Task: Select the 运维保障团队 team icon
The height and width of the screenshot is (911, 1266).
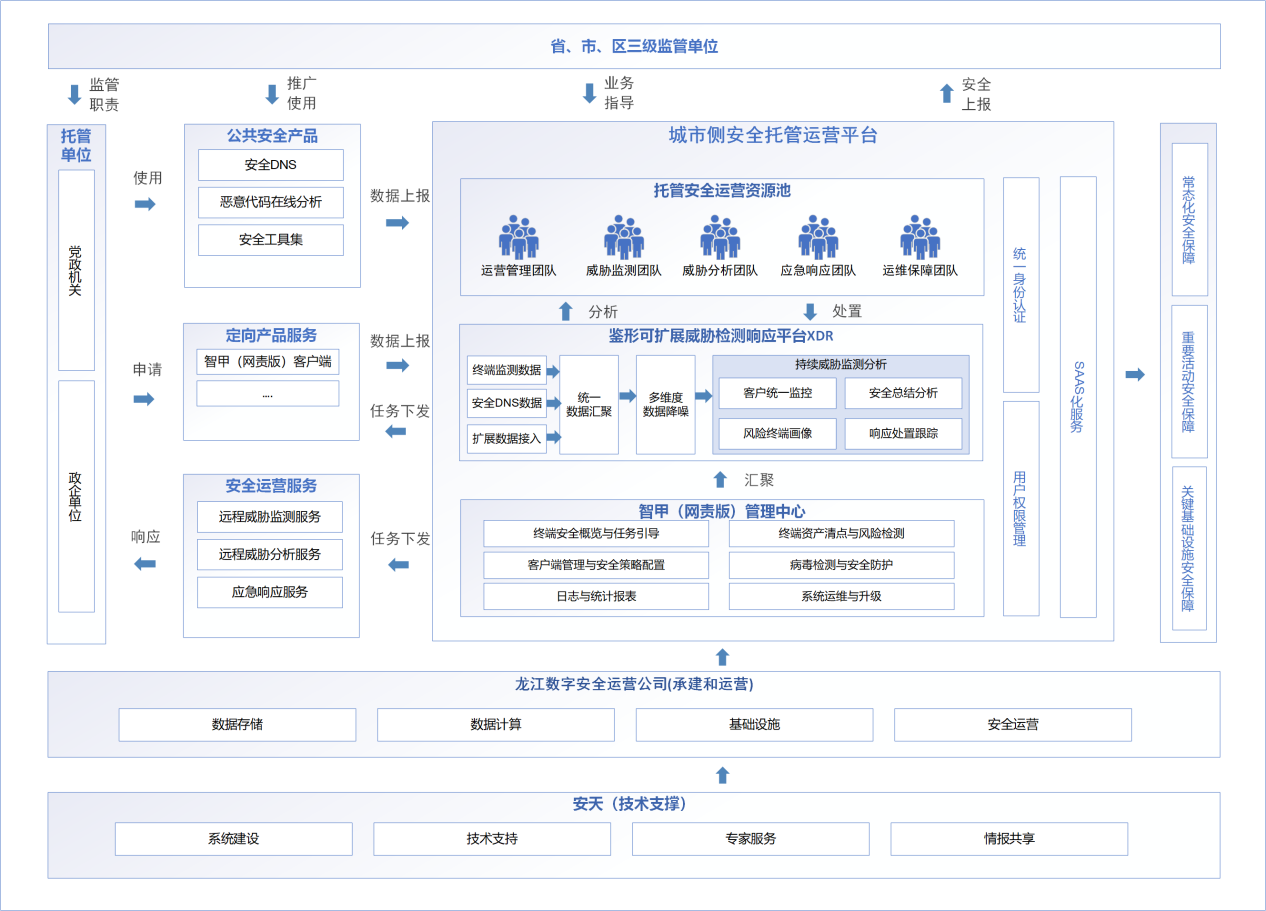Action: (920, 237)
